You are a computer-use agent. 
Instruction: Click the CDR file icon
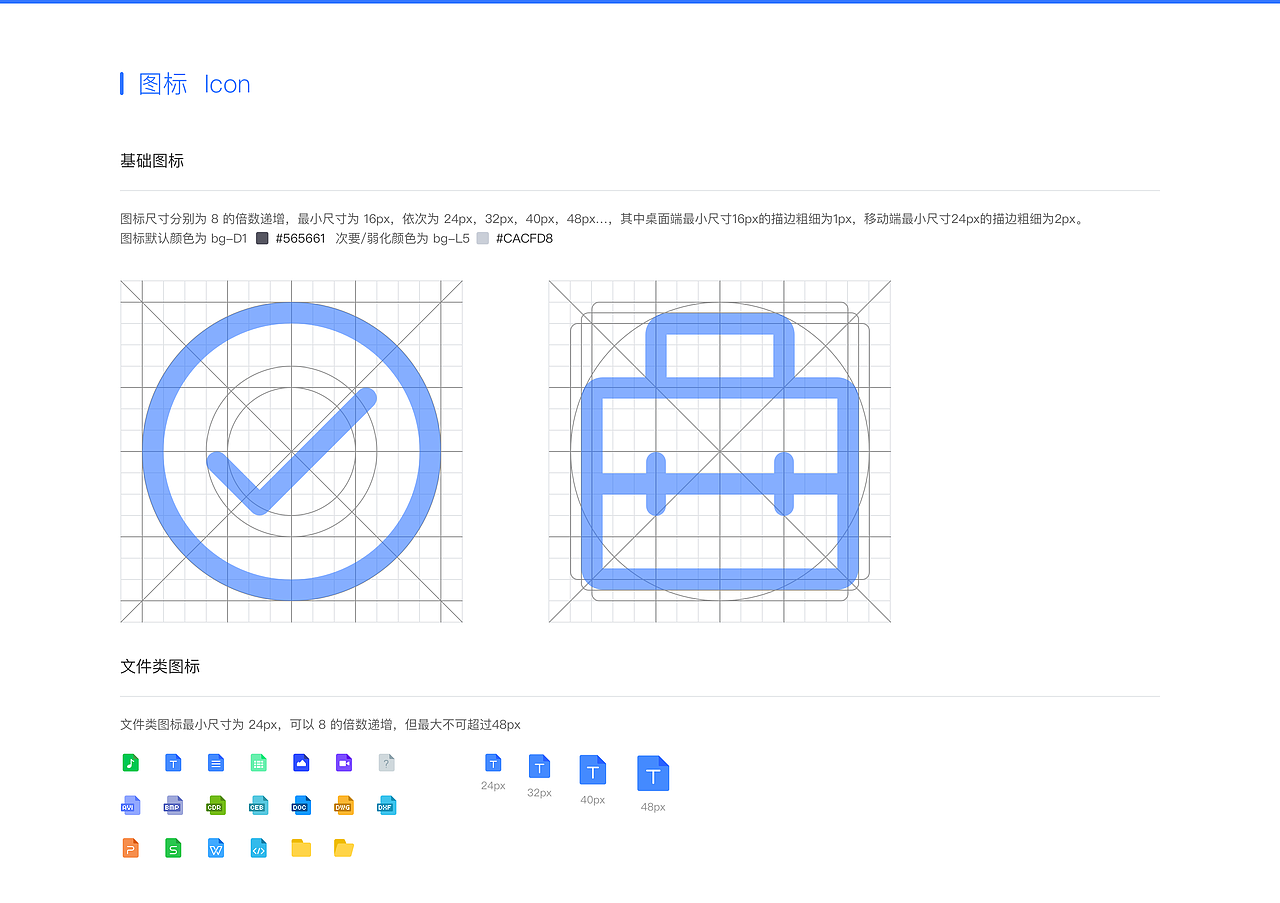click(215, 805)
